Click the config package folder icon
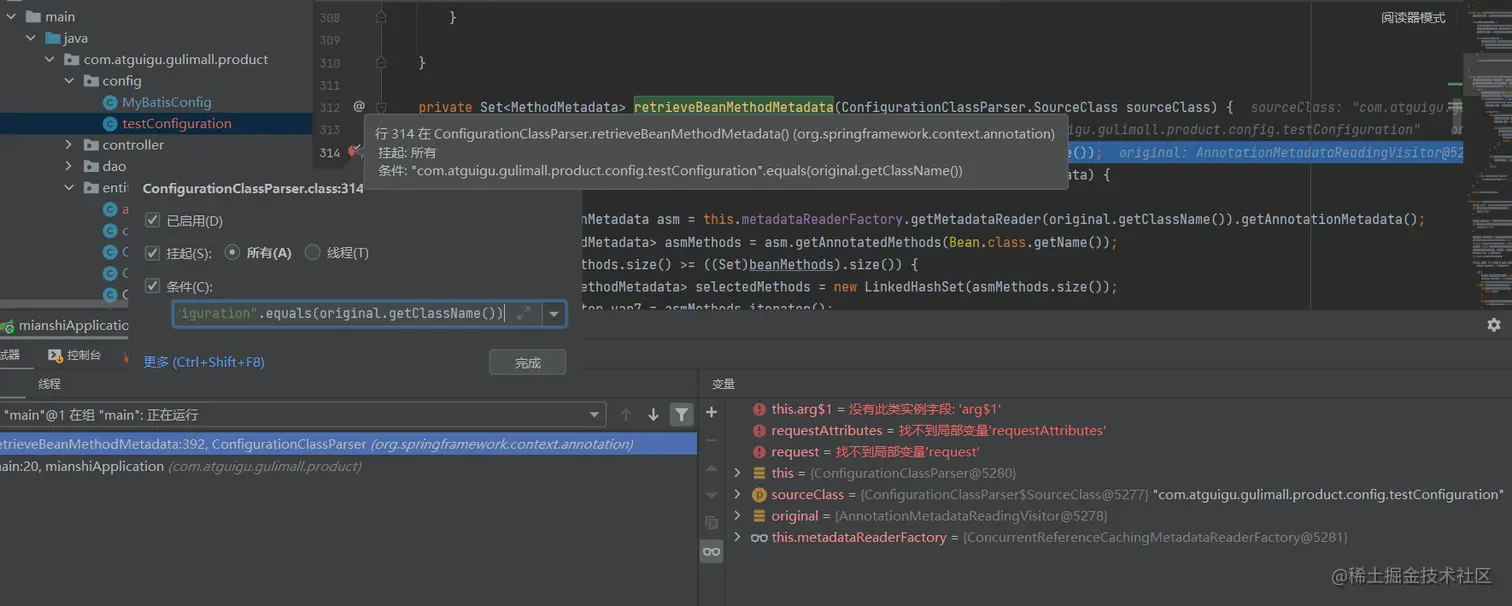This screenshot has width=1512, height=606. [91, 81]
